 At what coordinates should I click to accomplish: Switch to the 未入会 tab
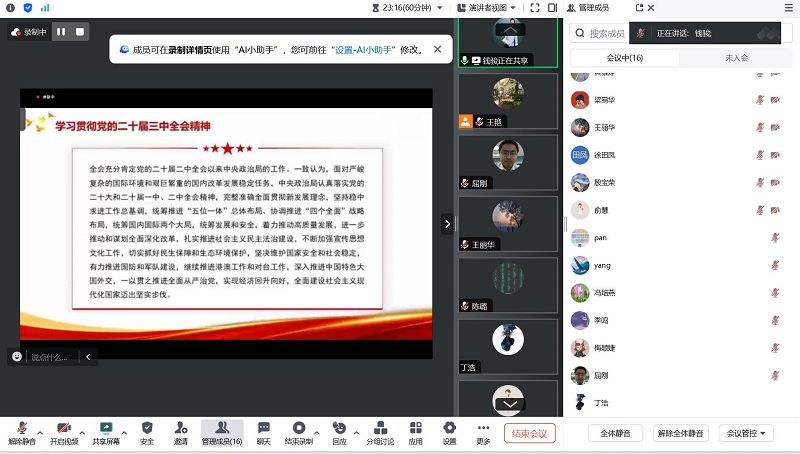736,58
